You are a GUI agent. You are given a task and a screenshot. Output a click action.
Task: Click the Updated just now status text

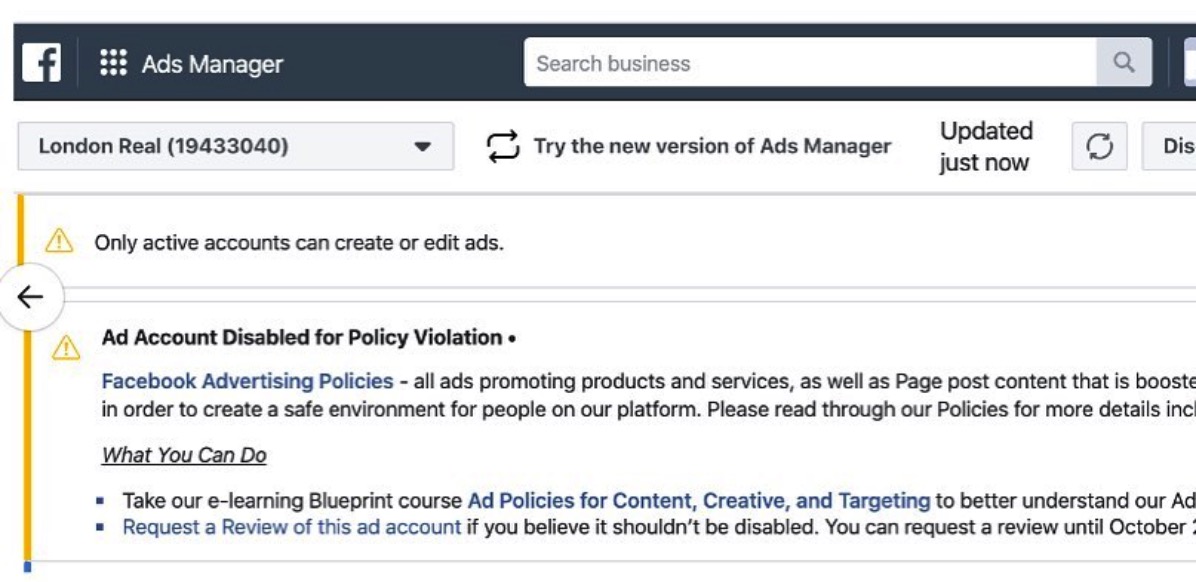tap(985, 146)
